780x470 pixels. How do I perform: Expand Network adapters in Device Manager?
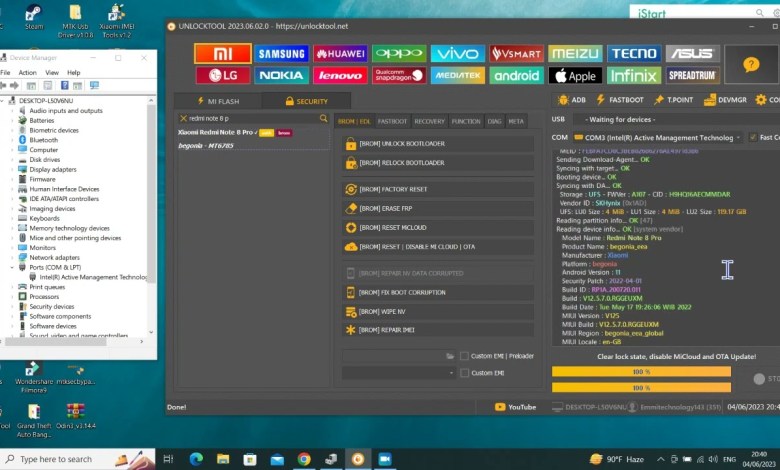pyautogui.click(x=12, y=258)
